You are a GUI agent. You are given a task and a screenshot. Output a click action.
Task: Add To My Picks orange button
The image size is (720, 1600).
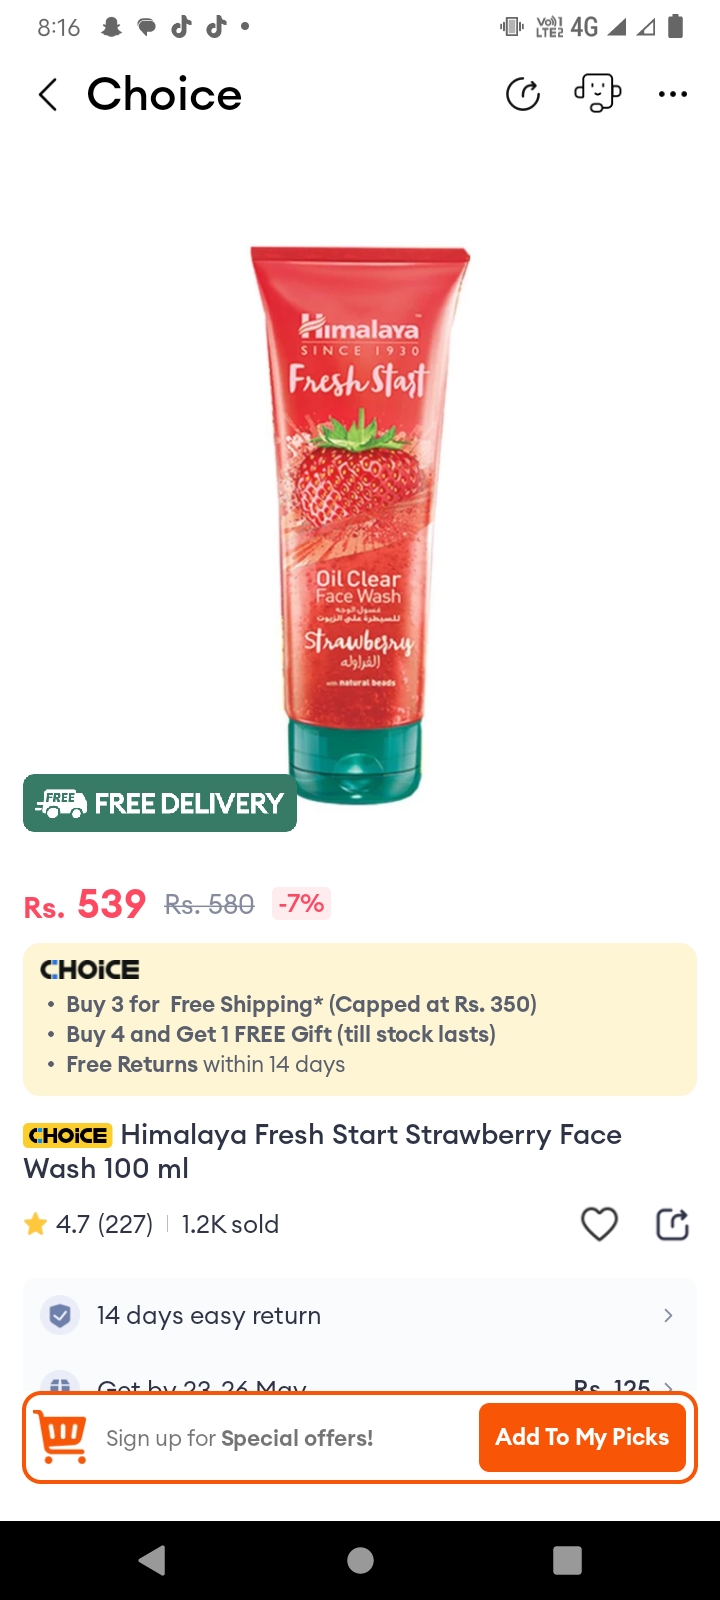tap(582, 1437)
